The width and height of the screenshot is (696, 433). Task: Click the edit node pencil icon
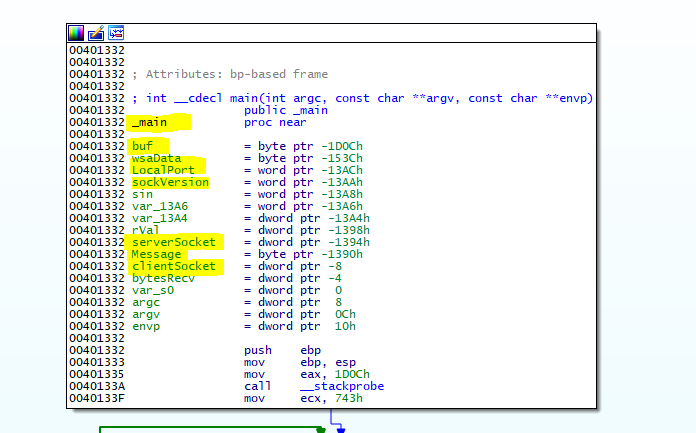96,33
